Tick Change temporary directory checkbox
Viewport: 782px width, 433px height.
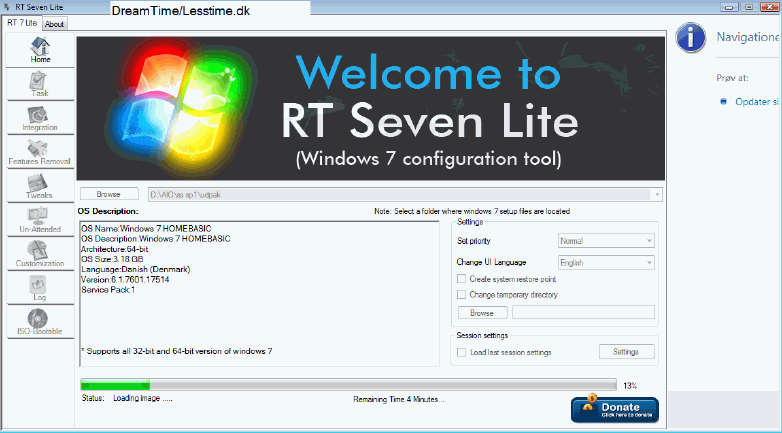(462, 294)
